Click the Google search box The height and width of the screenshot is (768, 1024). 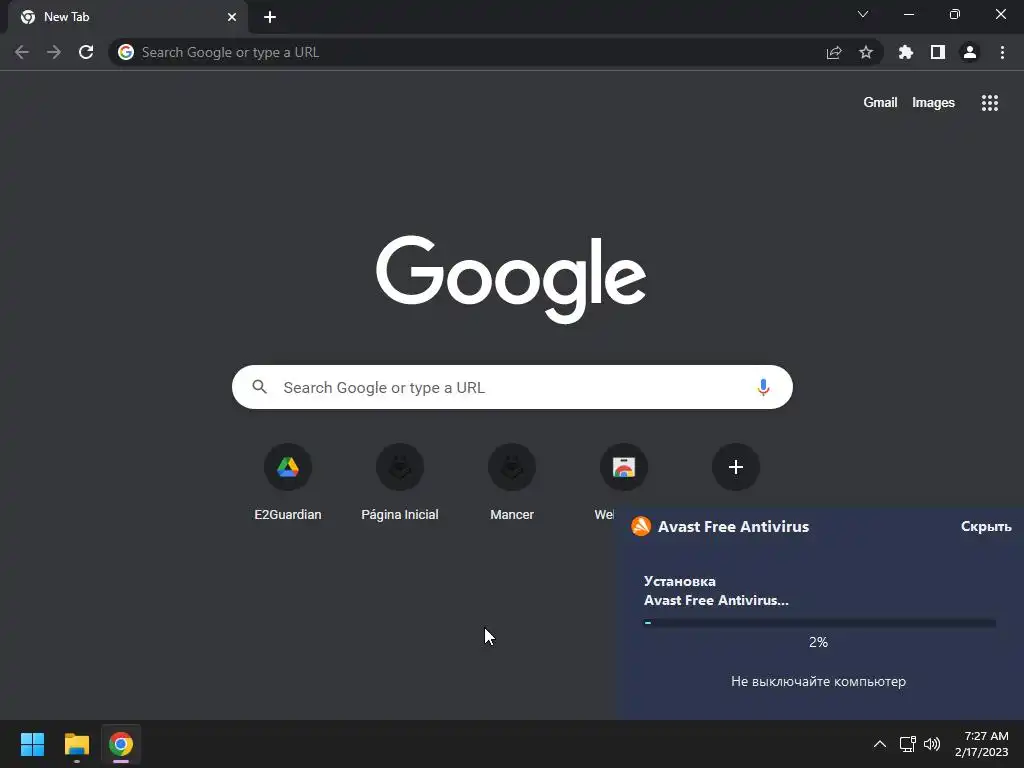512,387
